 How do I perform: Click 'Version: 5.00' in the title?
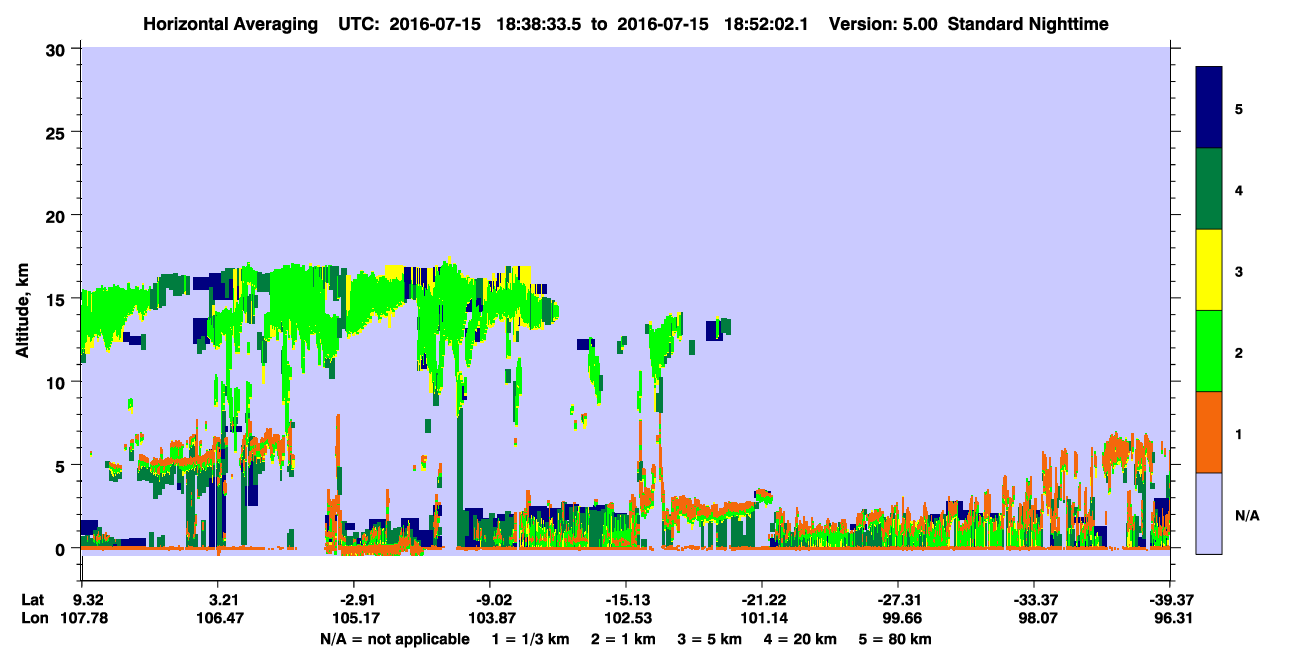point(883,23)
